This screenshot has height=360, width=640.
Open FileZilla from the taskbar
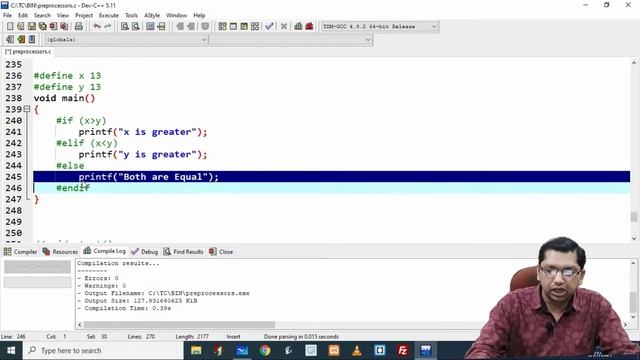[x=402, y=350]
